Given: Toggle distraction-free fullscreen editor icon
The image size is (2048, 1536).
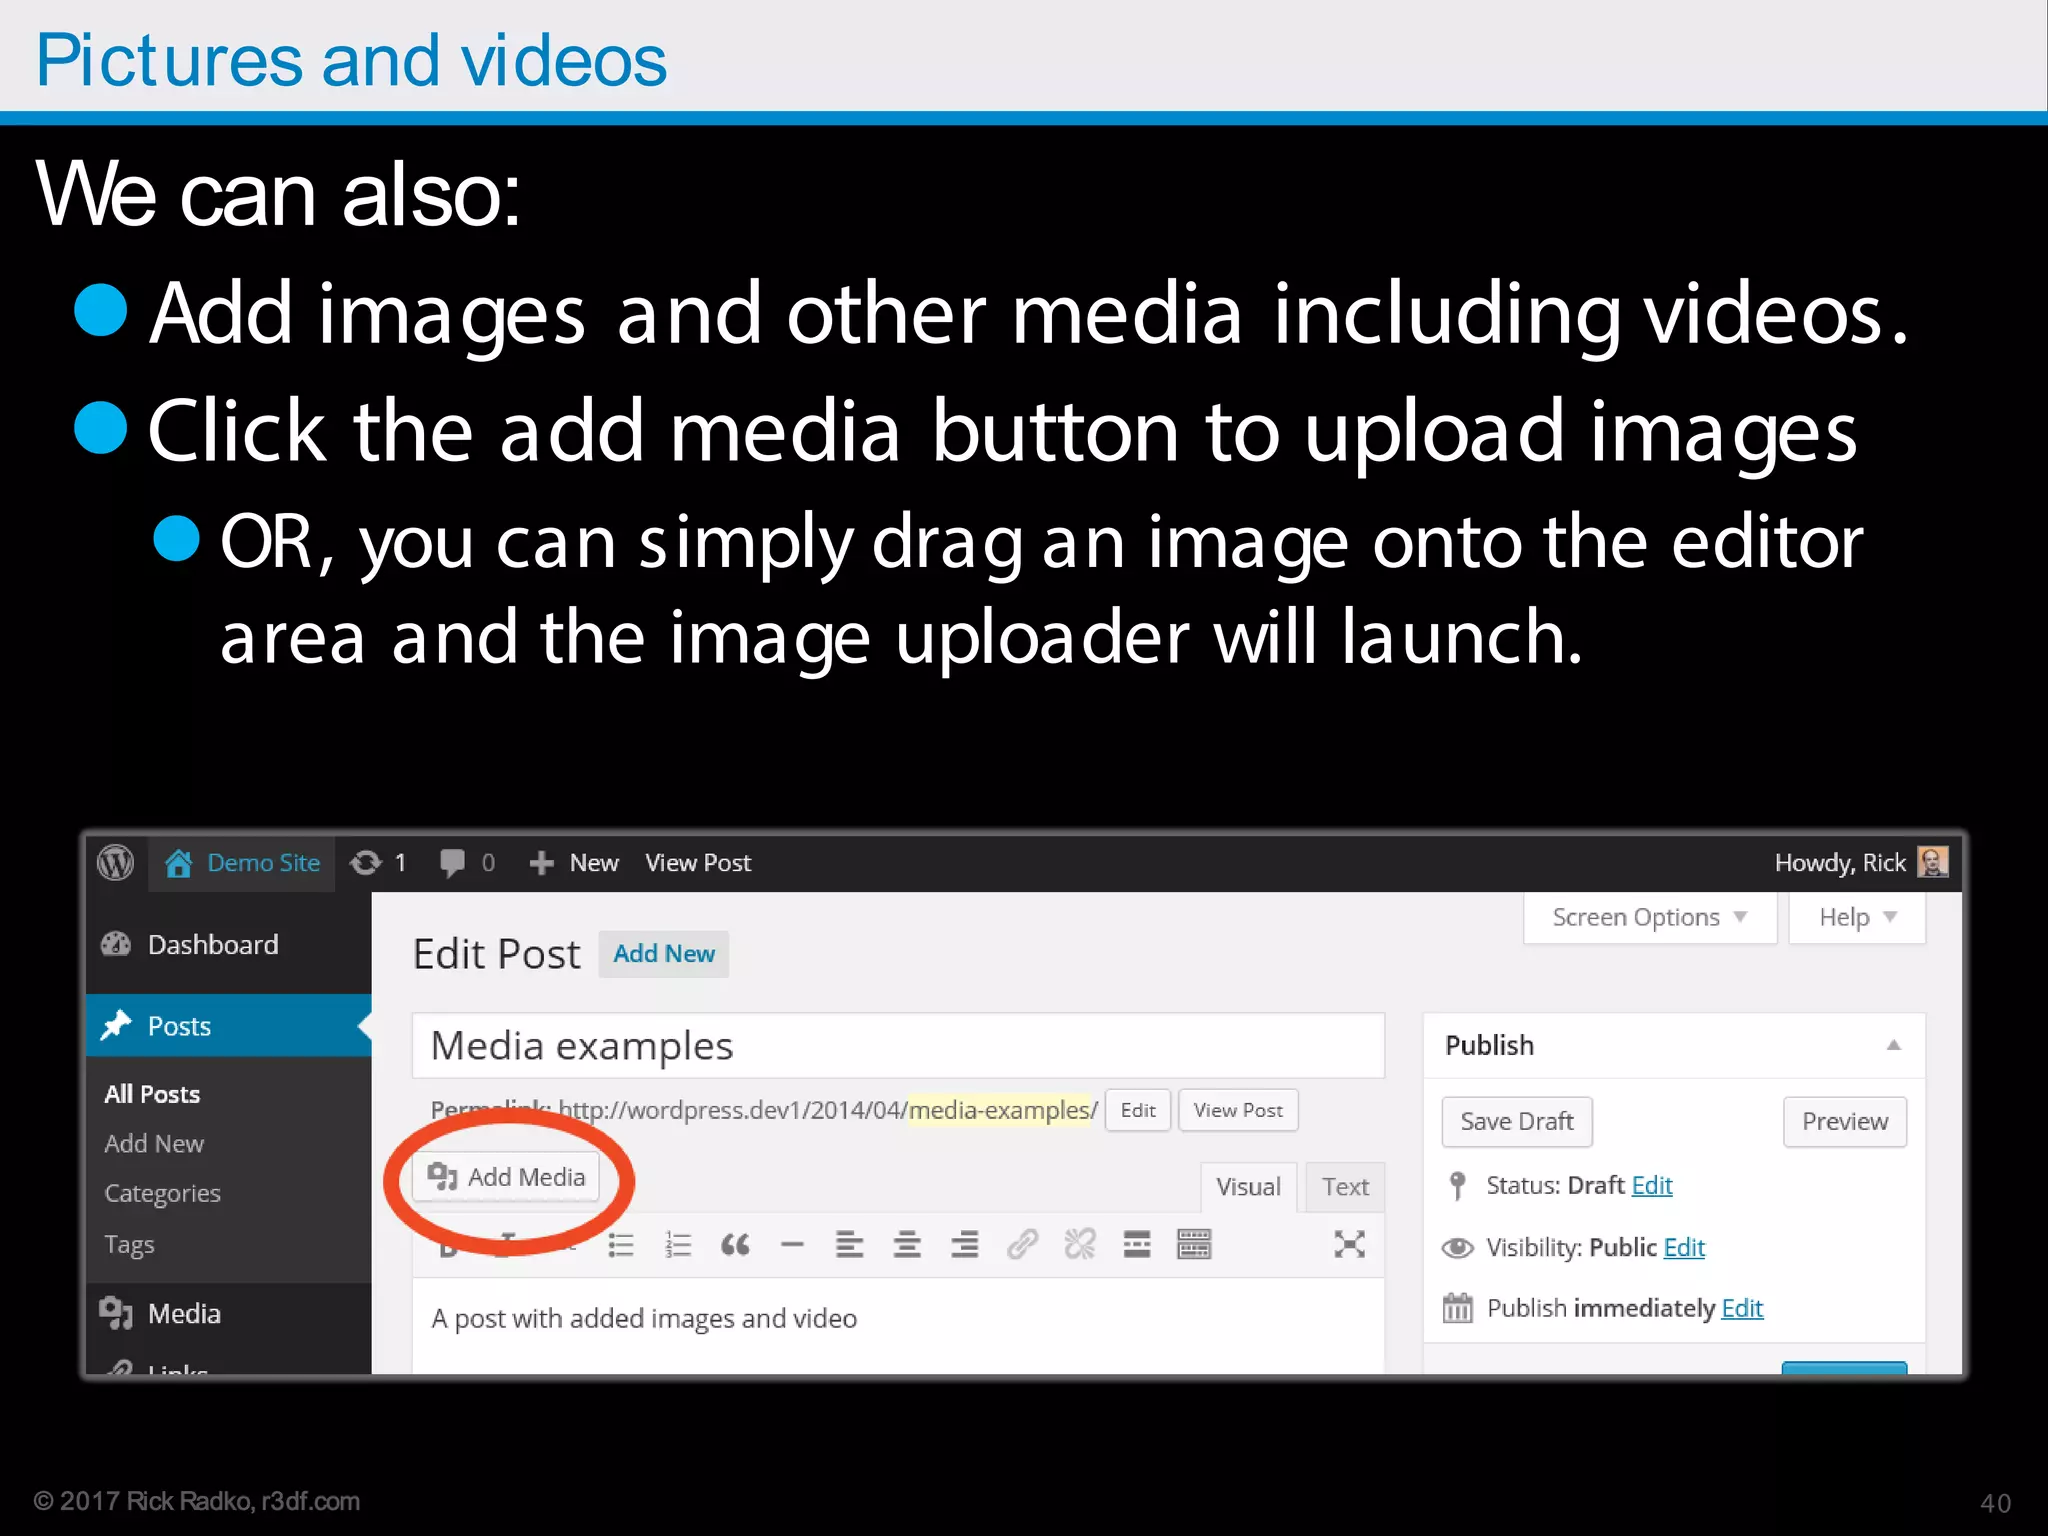Looking at the screenshot, I should coord(1349,1245).
